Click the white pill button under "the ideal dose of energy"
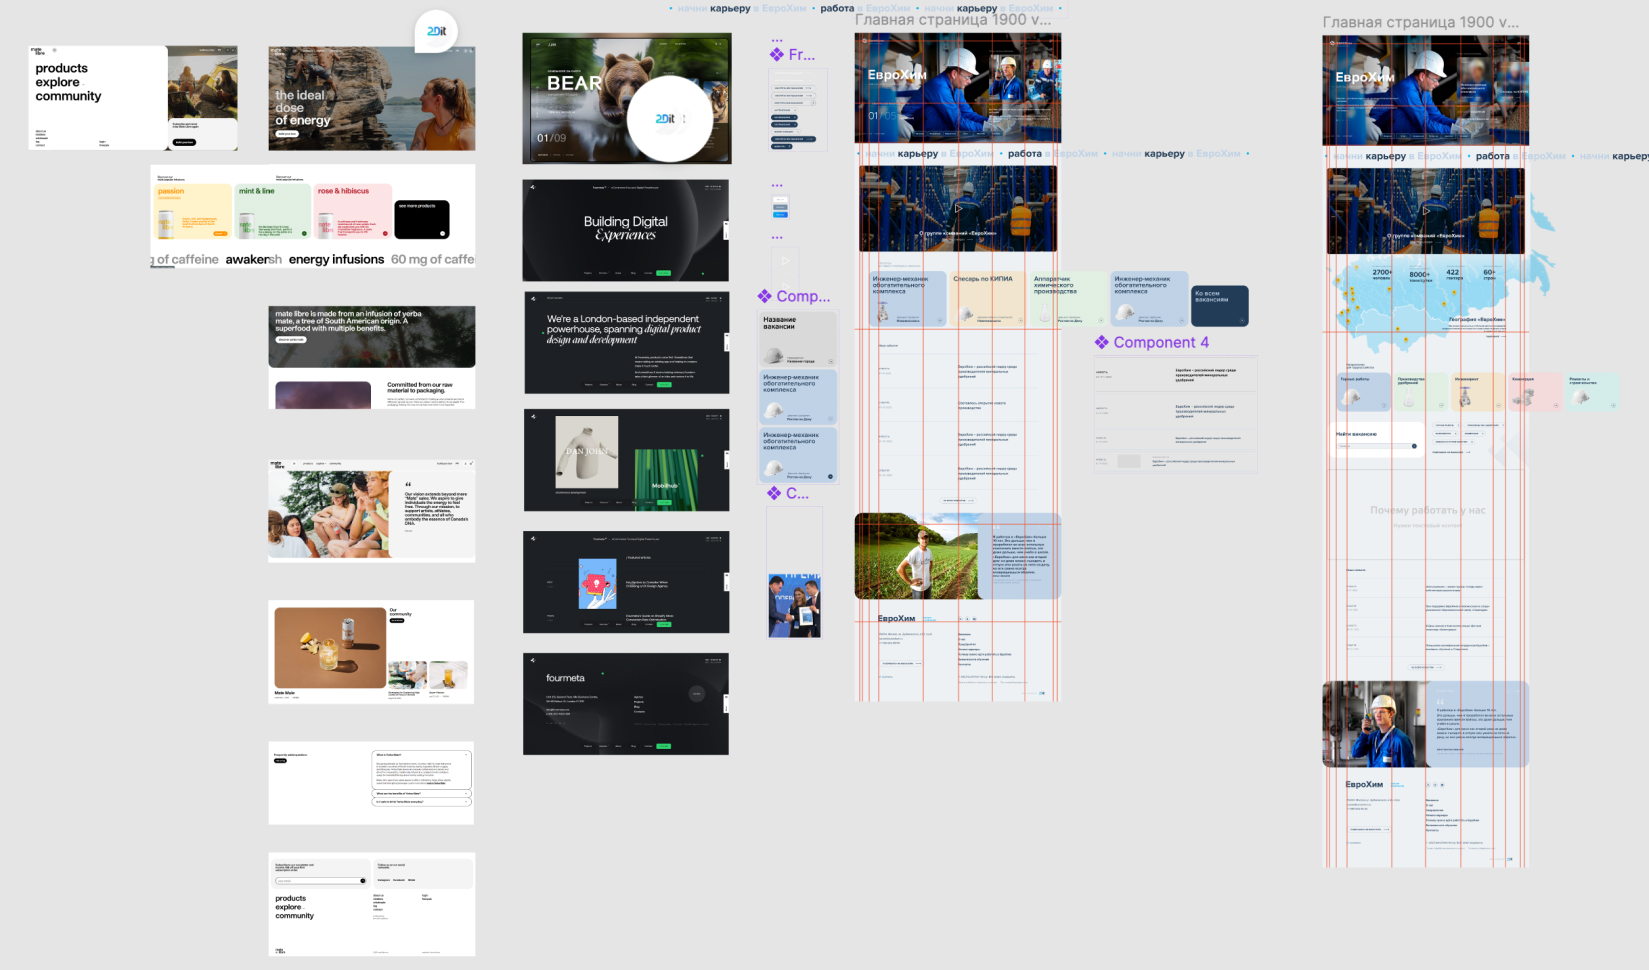Image resolution: width=1649 pixels, height=970 pixels. pos(287,133)
